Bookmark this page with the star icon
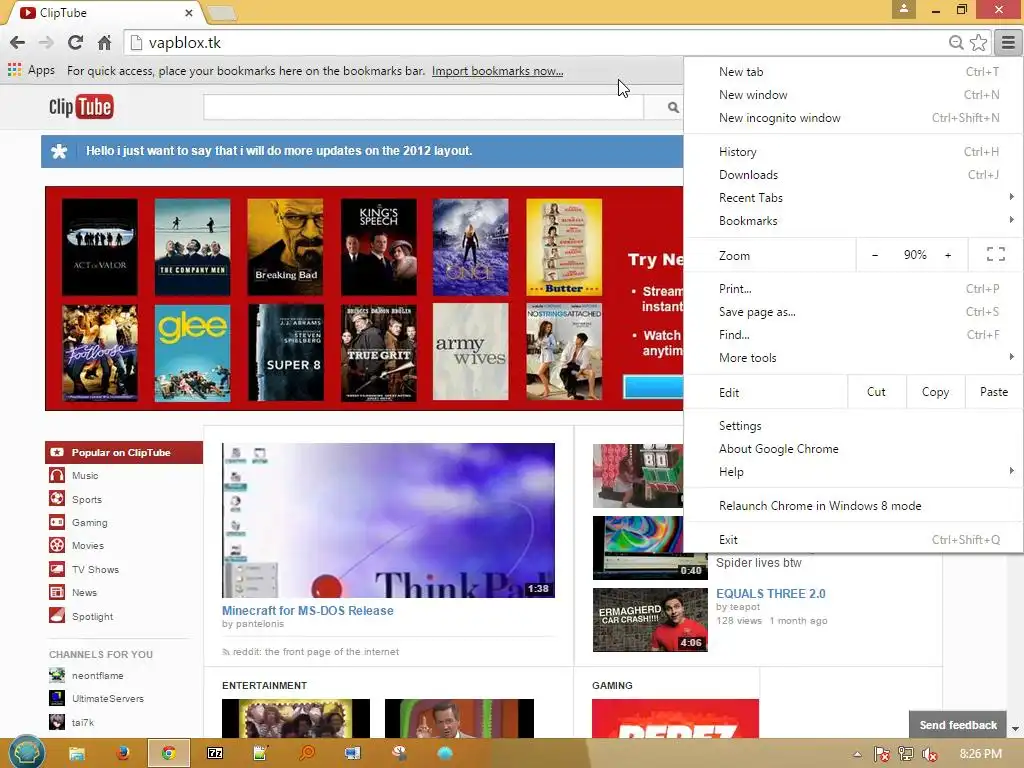This screenshot has height=768, width=1024. pyautogui.click(x=978, y=43)
